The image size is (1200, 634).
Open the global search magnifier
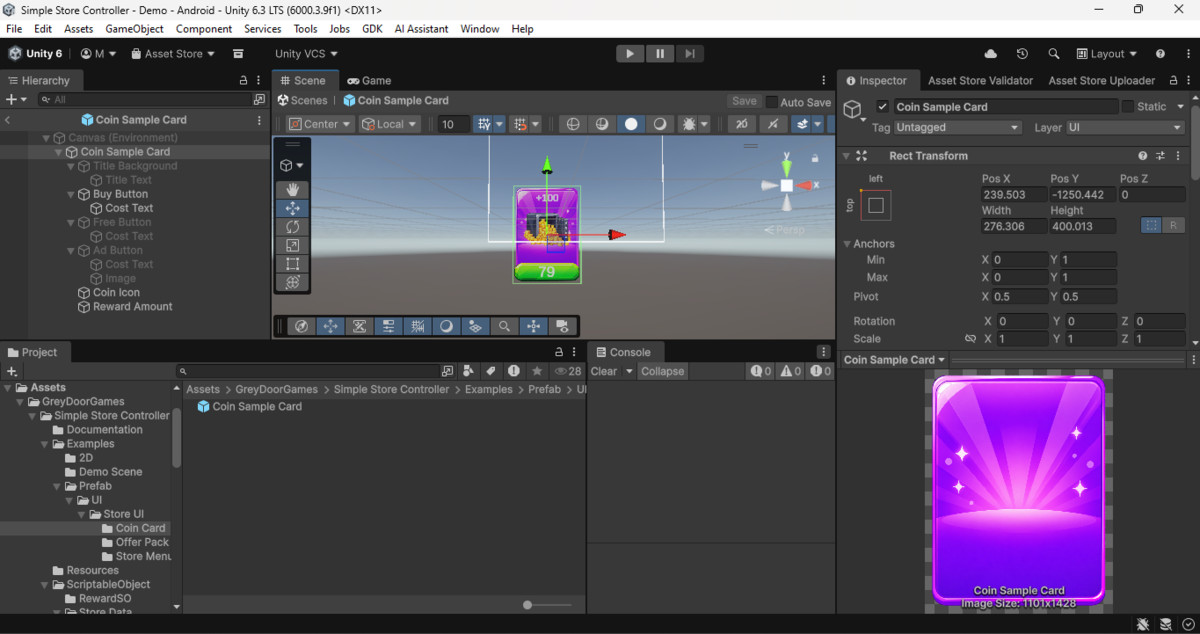1054,54
